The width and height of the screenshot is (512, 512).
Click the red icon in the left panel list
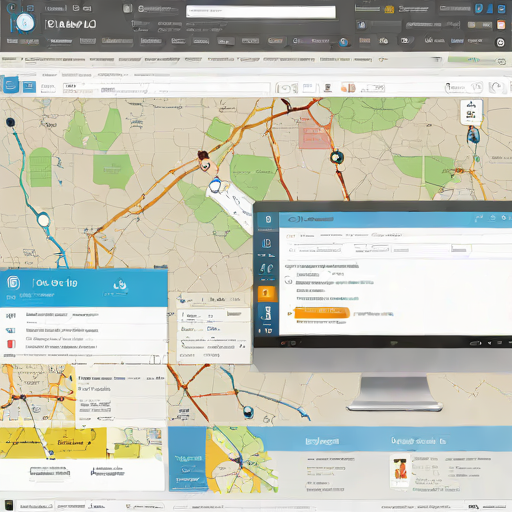pos(11,343)
